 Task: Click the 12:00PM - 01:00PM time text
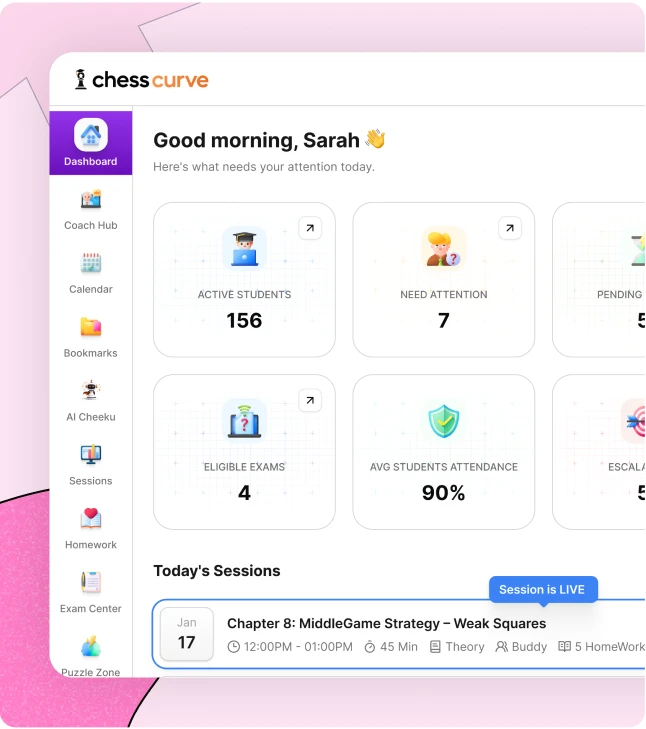point(298,647)
